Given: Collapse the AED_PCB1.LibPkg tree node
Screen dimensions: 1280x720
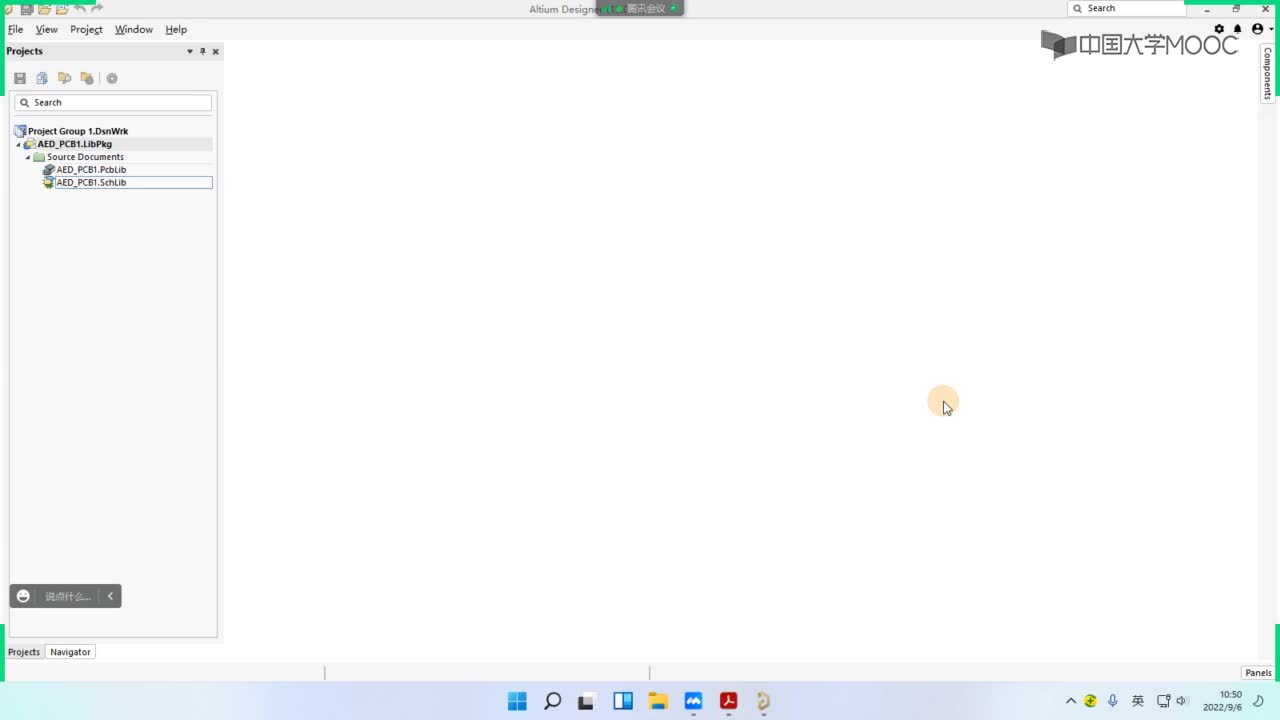Looking at the screenshot, I should [18, 144].
